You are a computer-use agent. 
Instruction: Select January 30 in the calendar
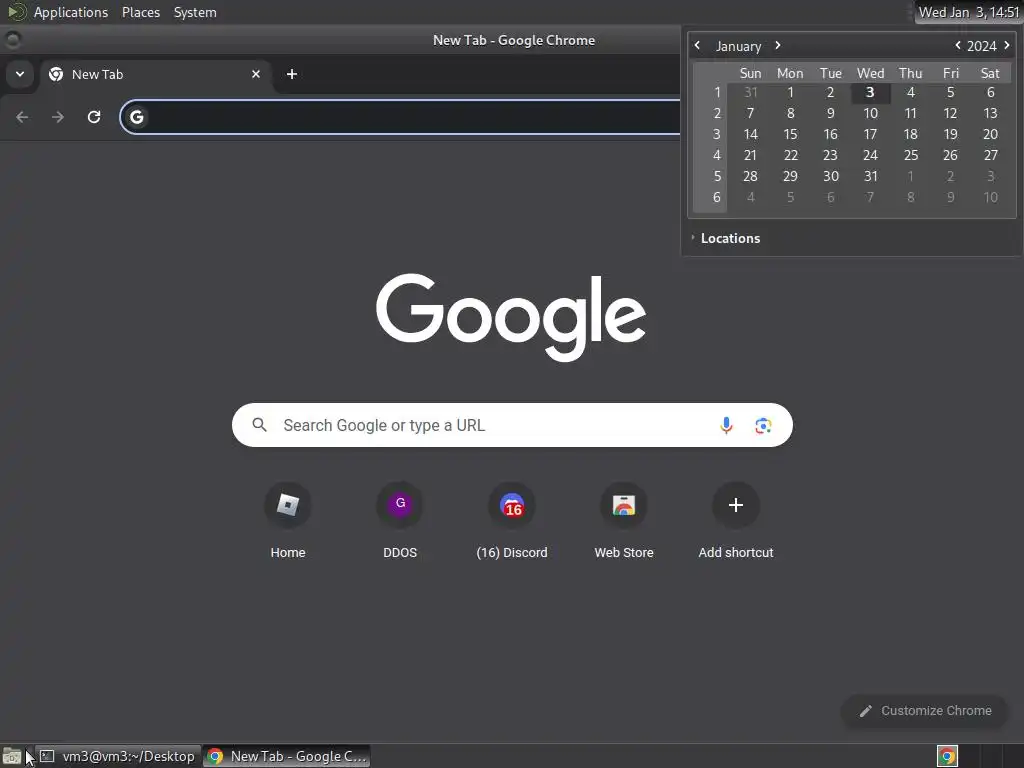pyautogui.click(x=831, y=176)
